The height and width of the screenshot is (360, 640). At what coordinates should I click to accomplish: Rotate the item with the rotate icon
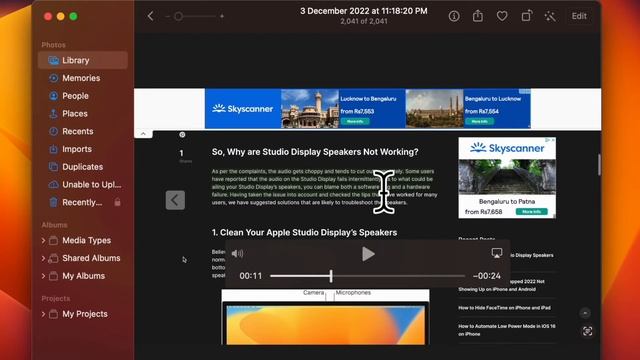527,16
